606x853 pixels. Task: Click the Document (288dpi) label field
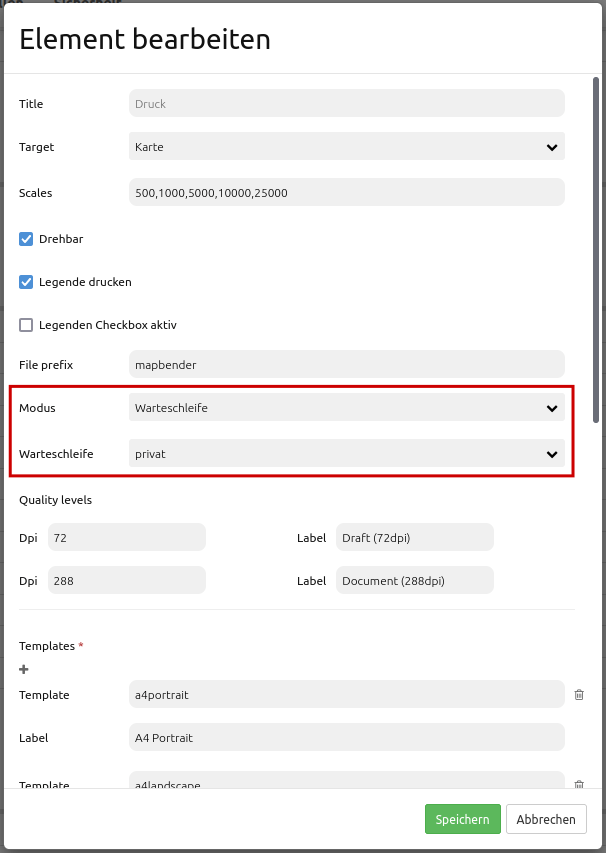pyautogui.click(x=414, y=581)
